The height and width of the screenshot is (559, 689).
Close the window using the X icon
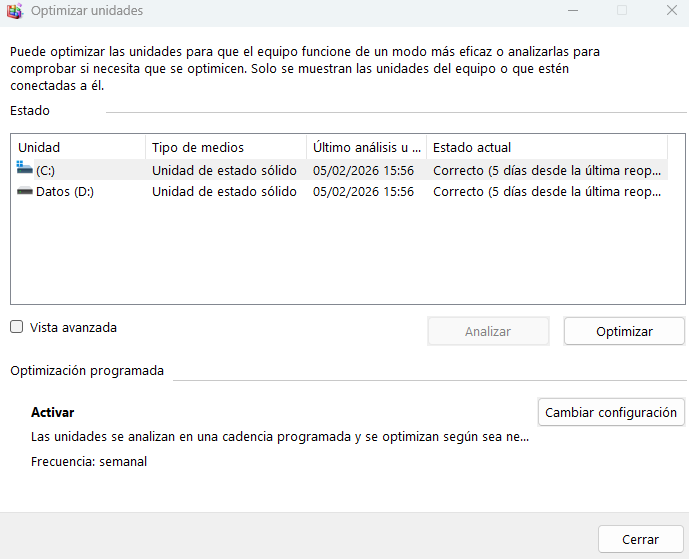coord(670,11)
